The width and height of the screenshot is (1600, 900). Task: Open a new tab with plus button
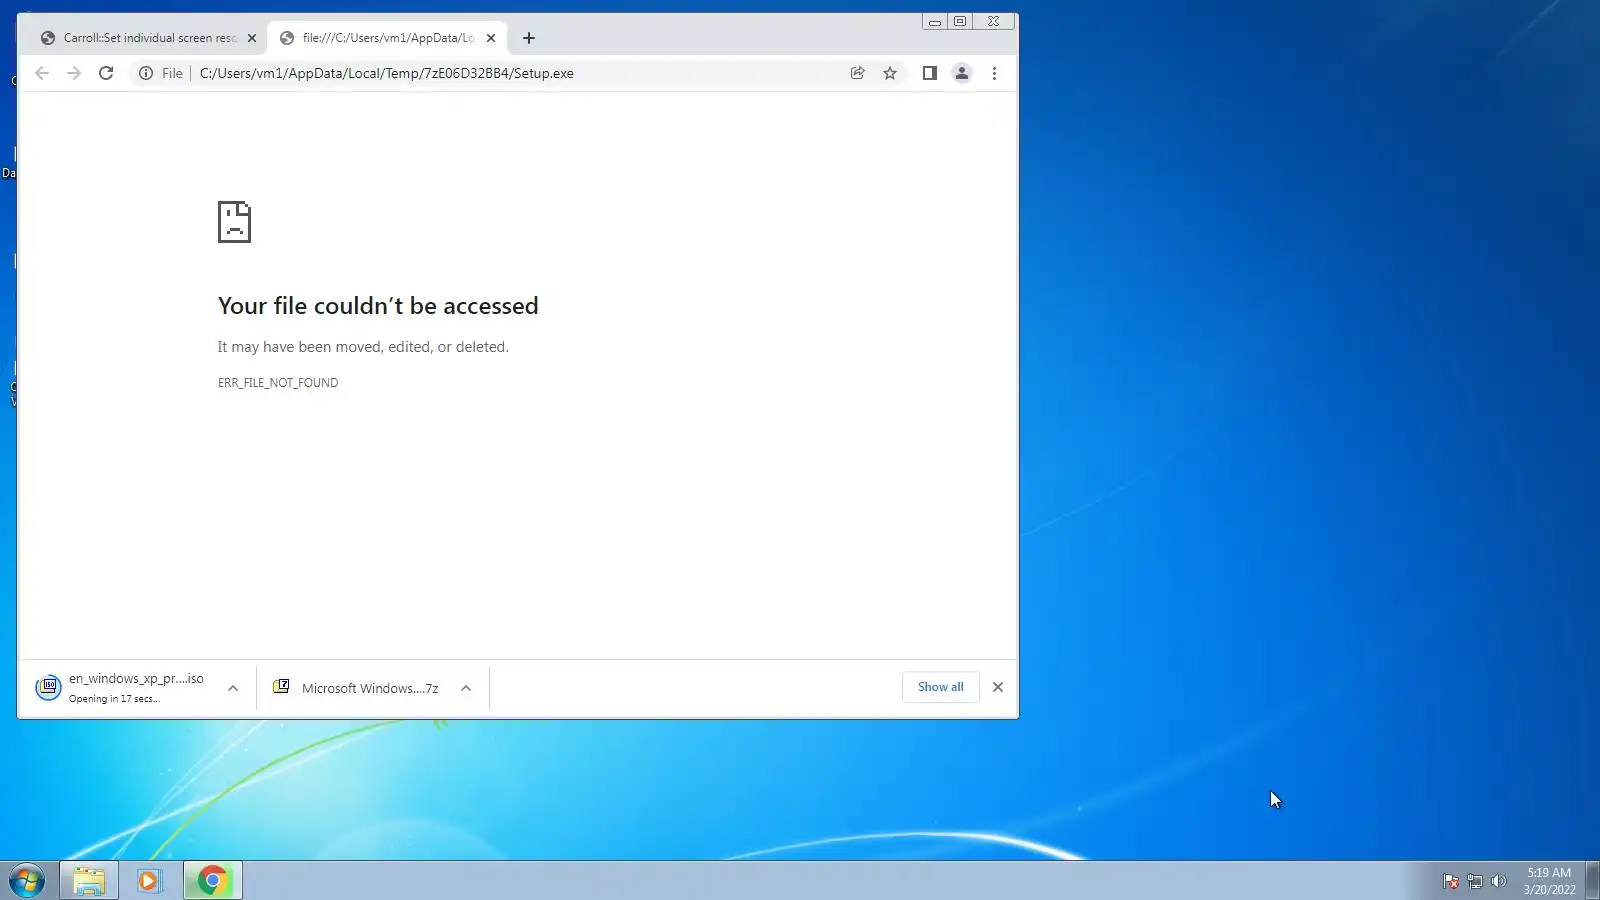[529, 38]
